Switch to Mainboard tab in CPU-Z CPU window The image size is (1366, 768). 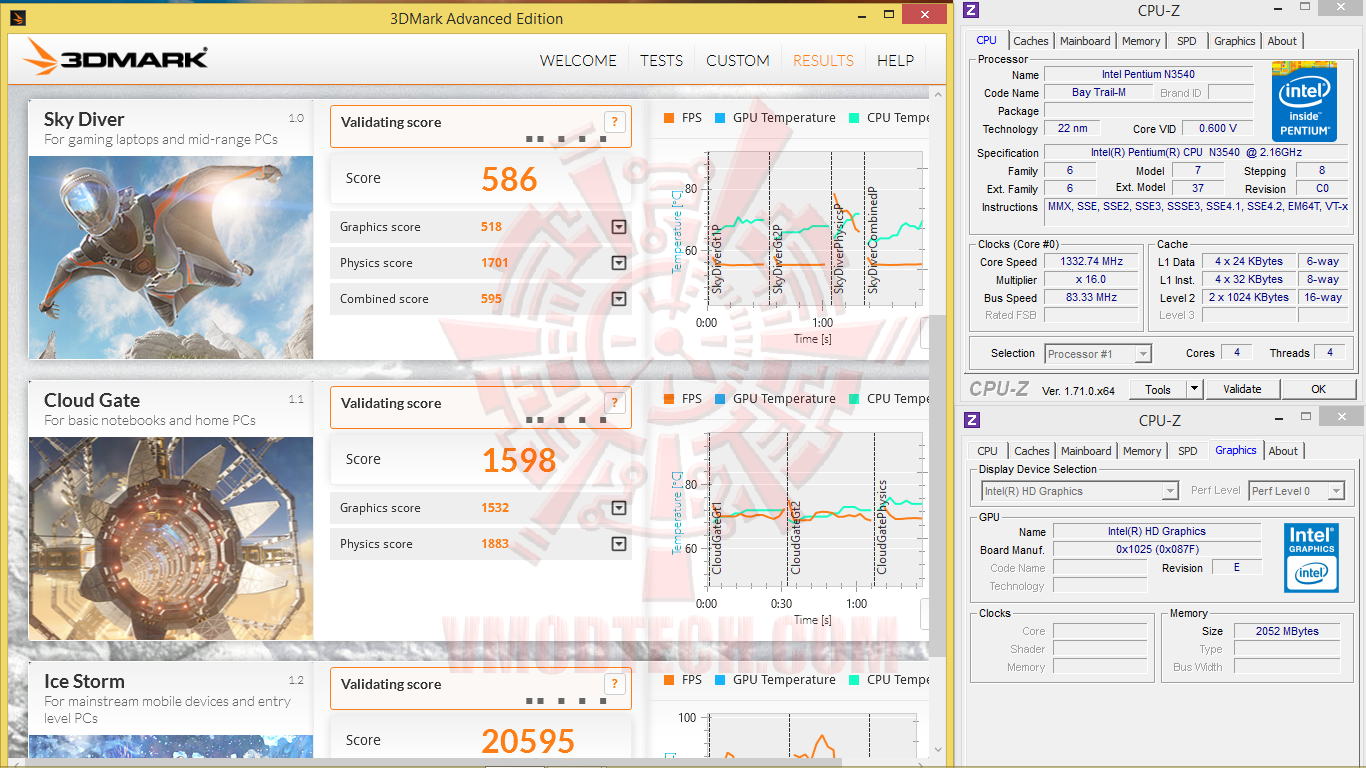(x=1085, y=41)
